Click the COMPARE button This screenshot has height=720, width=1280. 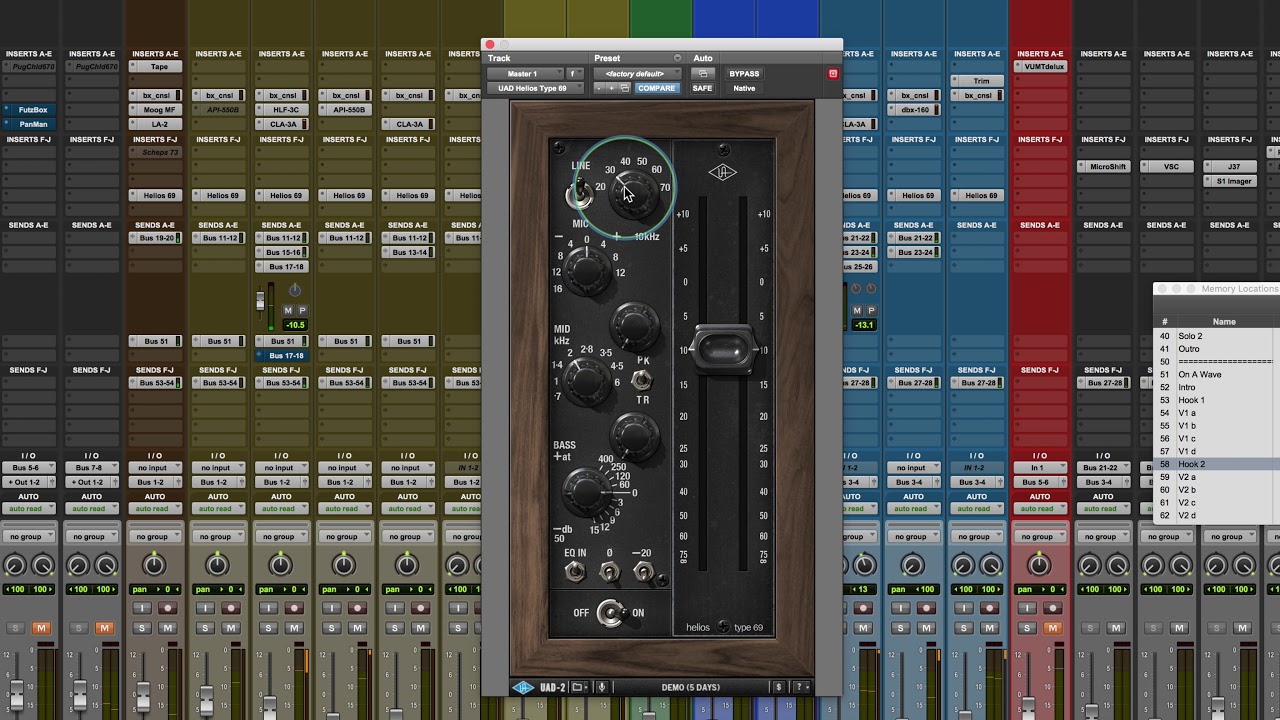point(656,88)
